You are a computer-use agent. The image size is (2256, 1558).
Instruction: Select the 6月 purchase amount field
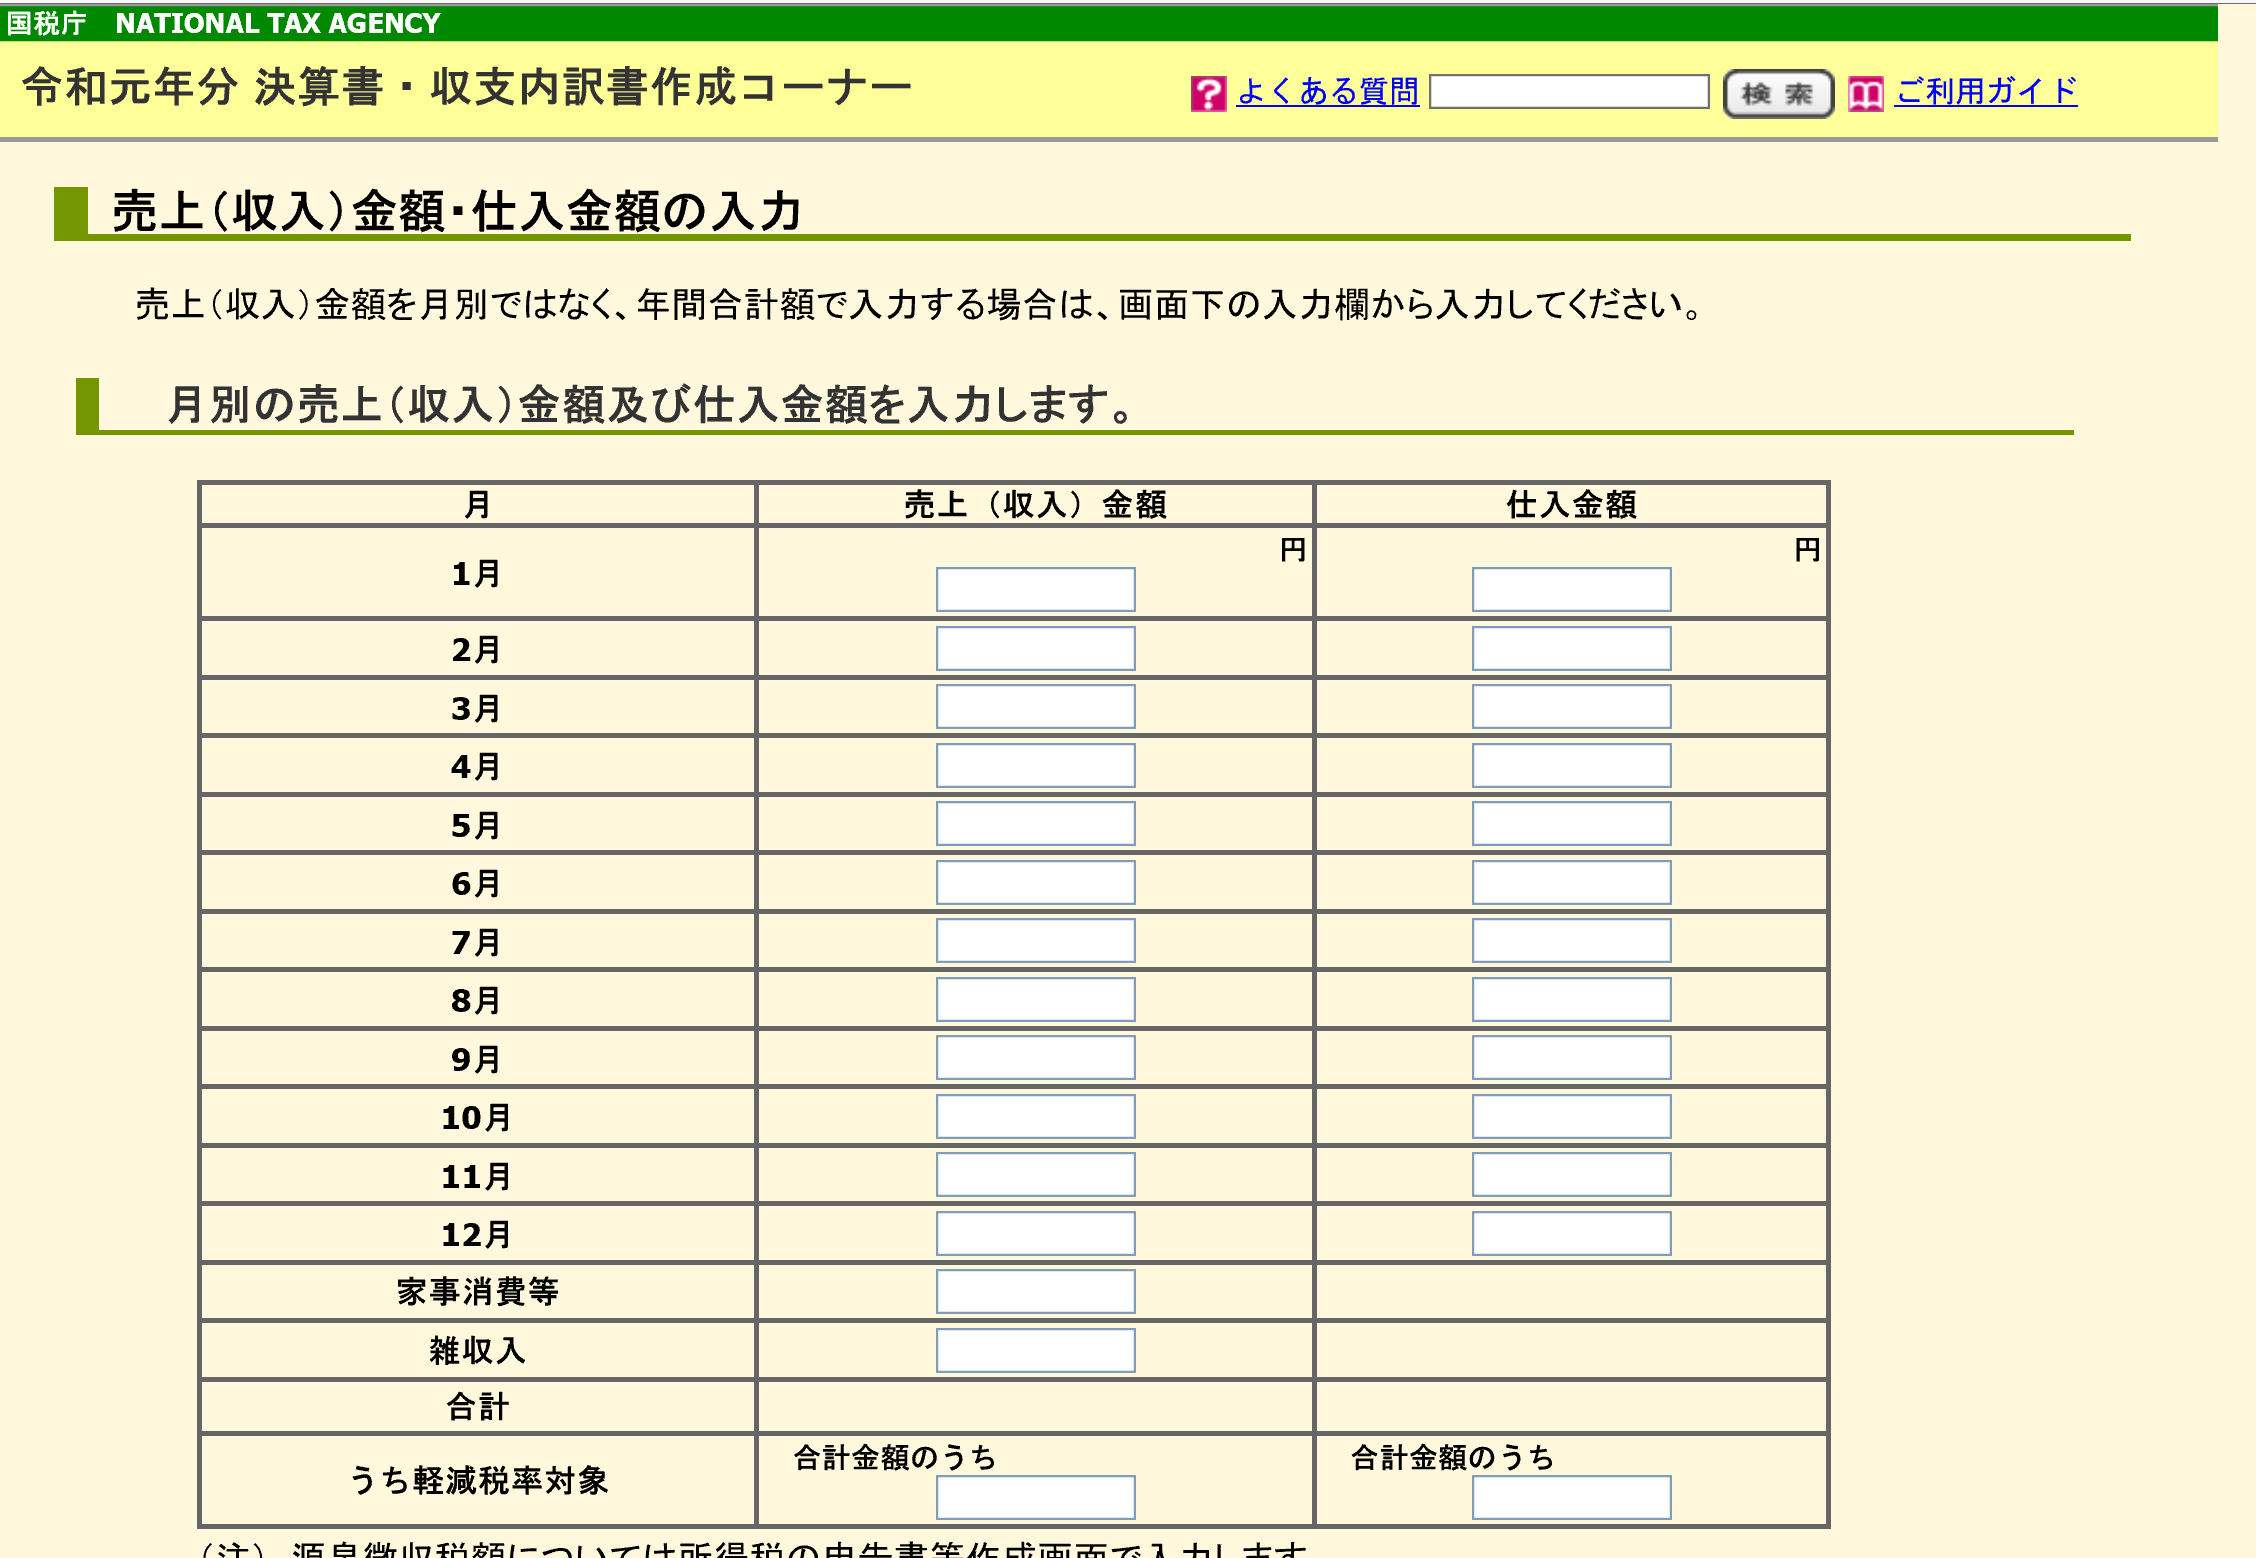click(x=1571, y=883)
